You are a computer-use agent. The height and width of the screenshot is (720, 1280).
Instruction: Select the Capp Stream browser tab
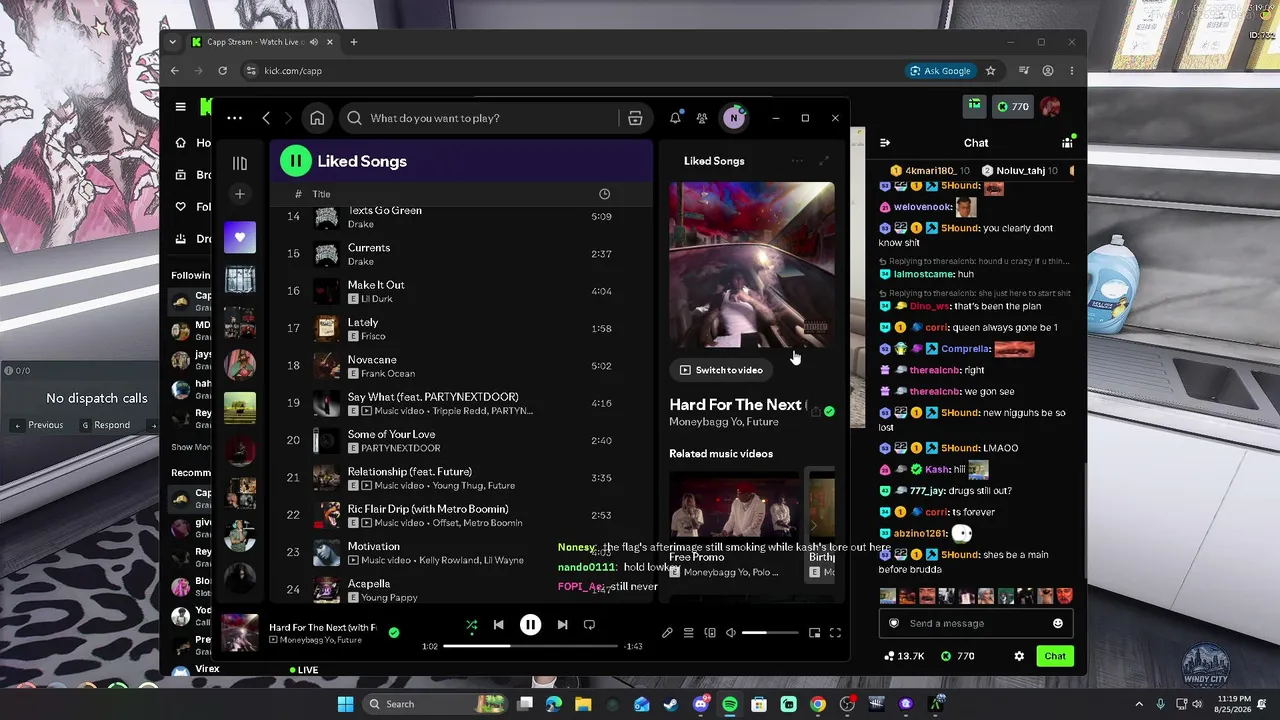pos(263,42)
